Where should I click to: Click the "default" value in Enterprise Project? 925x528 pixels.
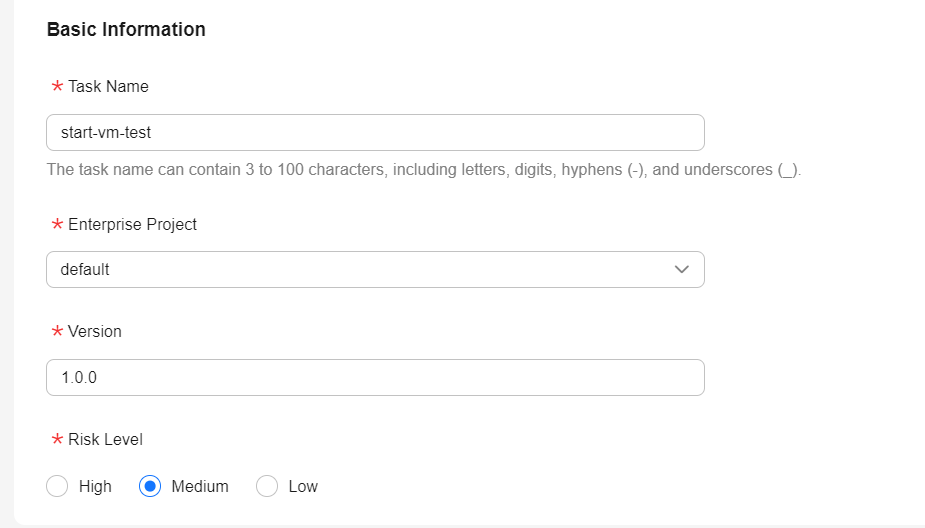85,269
